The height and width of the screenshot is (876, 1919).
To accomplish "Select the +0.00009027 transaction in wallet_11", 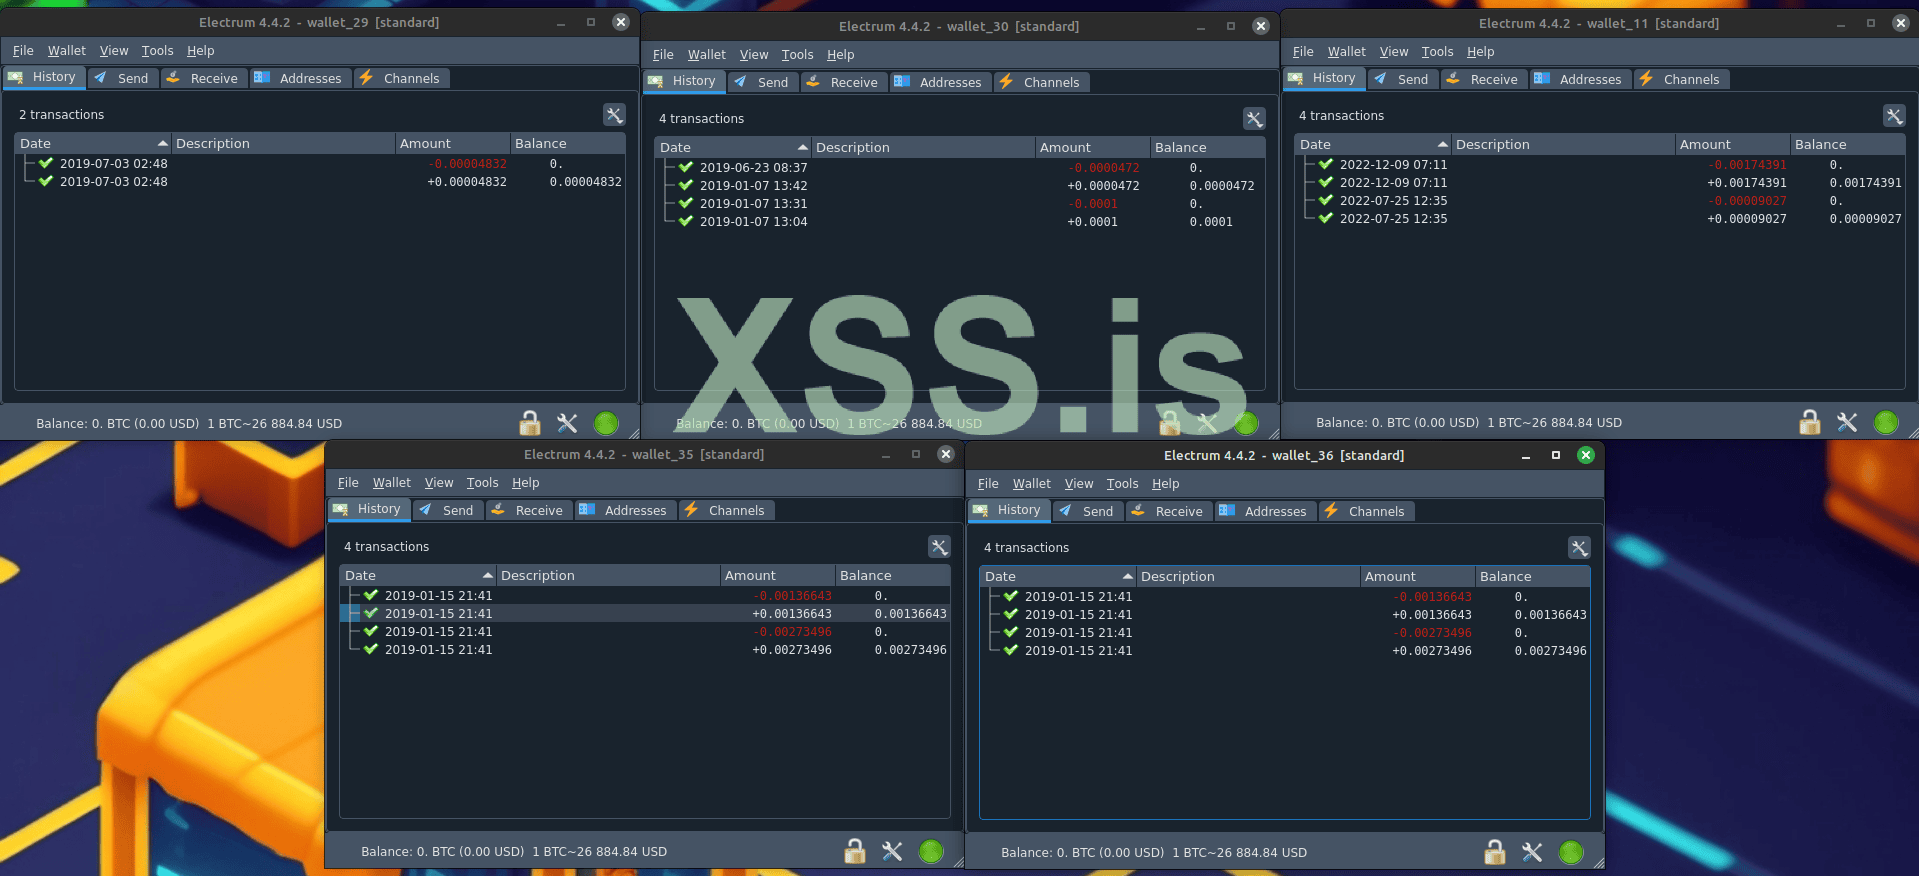I will [x=1600, y=219].
